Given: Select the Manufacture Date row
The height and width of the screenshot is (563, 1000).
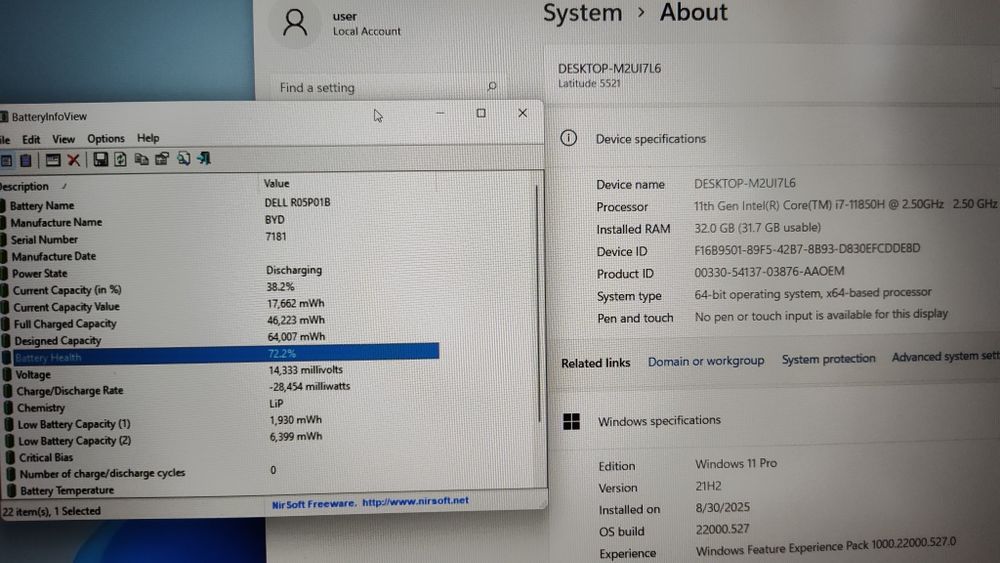Looking at the screenshot, I should (x=220, y=256).
